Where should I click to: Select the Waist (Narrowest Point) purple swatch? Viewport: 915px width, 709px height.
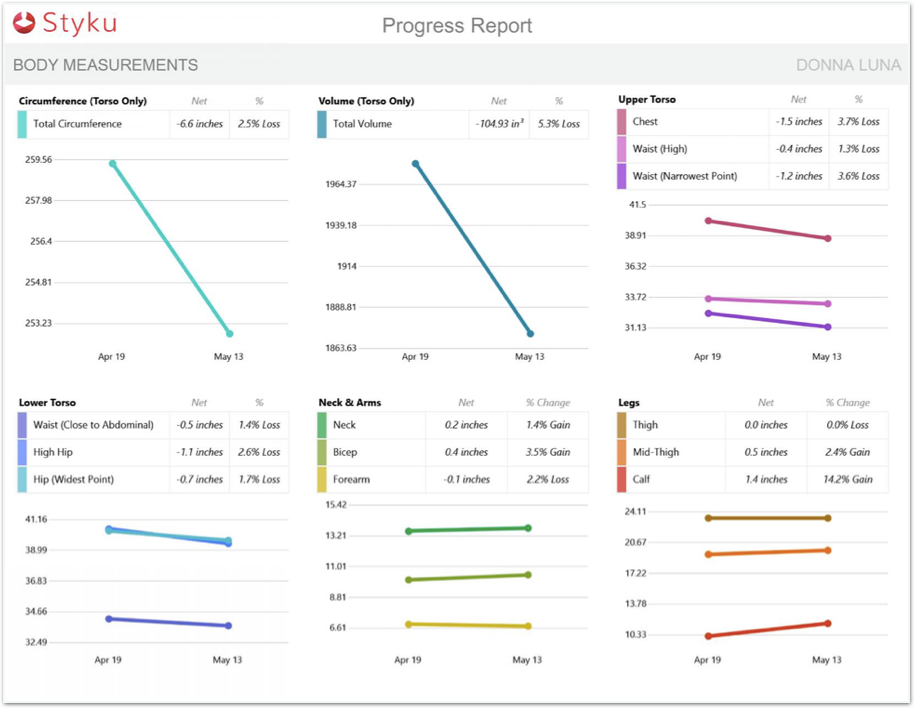tap(621, 176)
